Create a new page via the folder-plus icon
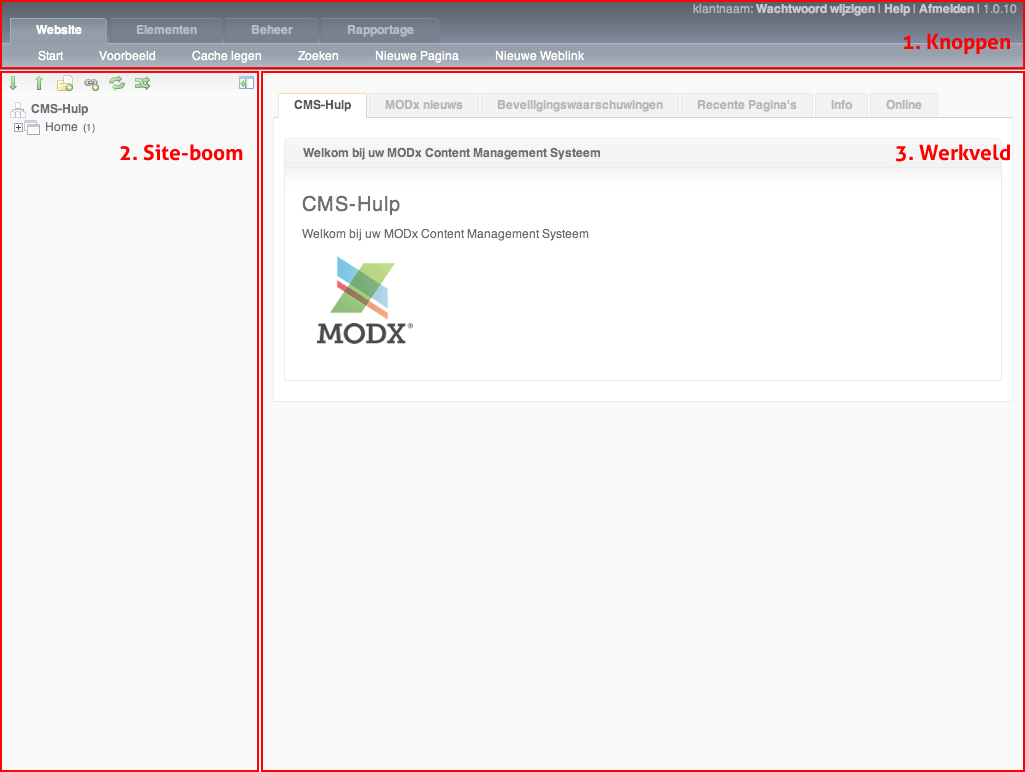 pyautogui.click(x=65, y=84)
